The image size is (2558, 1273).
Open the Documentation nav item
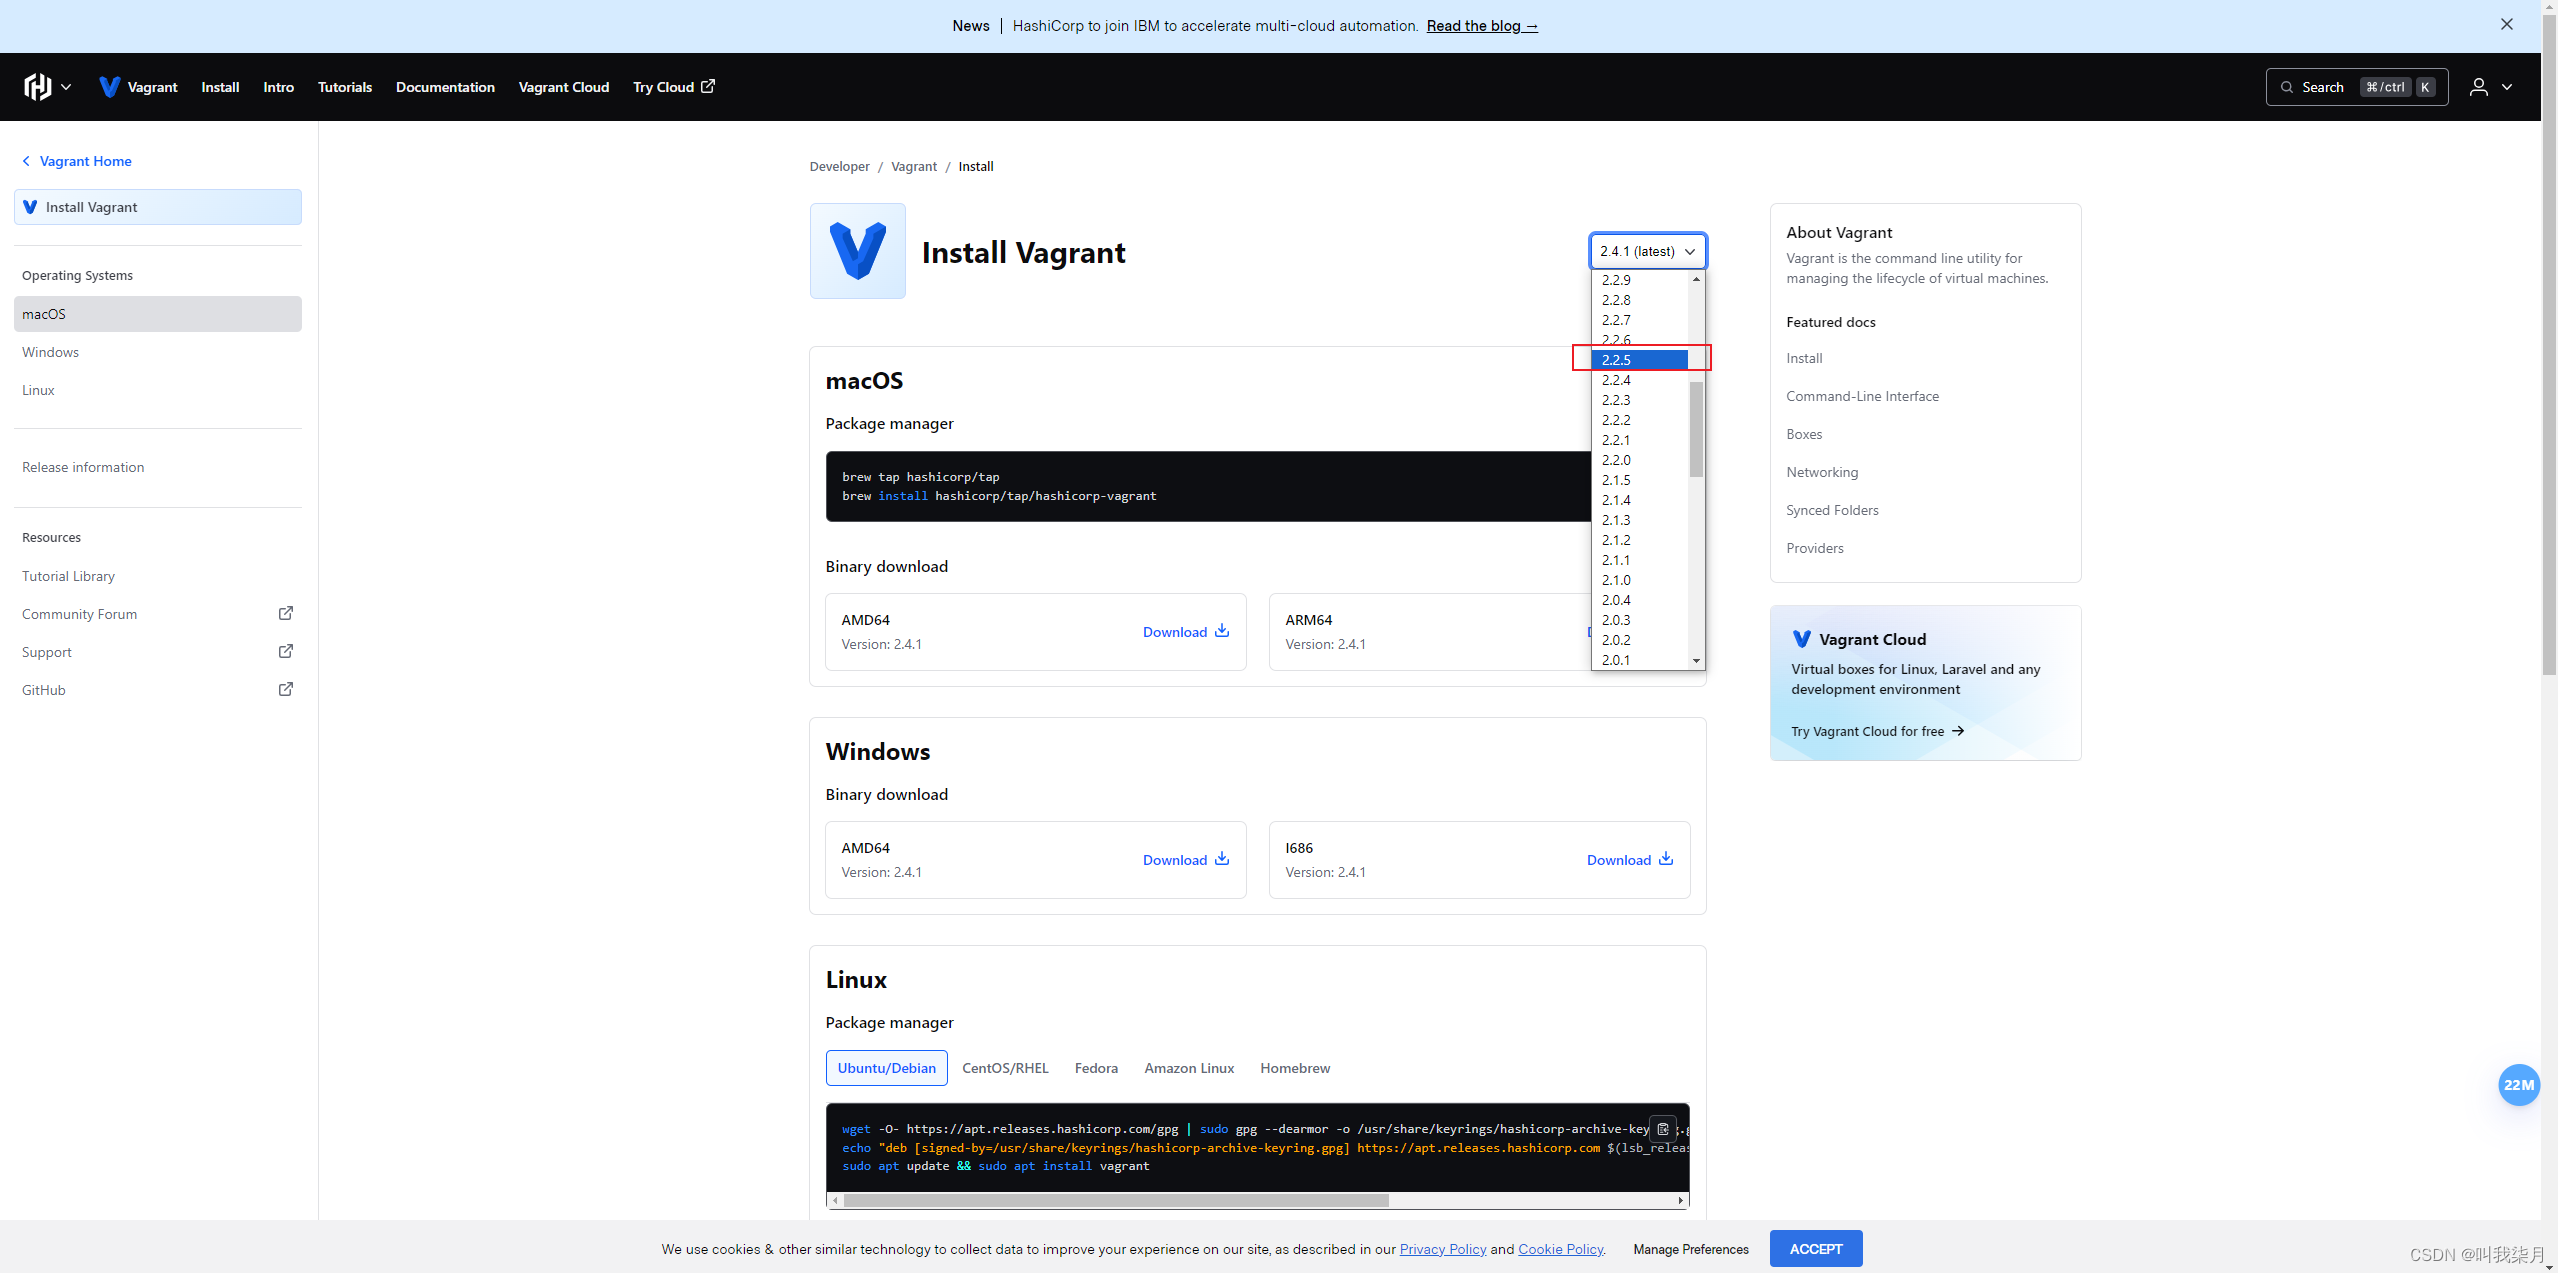[445, 87]
